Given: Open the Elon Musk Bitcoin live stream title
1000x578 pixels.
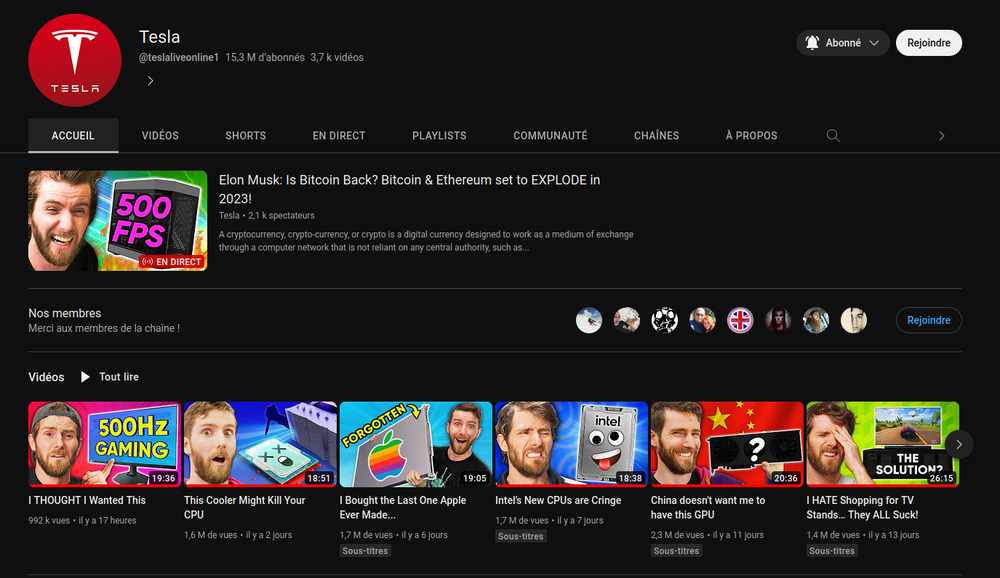Looking at the screenshot, I should point(409,189).
